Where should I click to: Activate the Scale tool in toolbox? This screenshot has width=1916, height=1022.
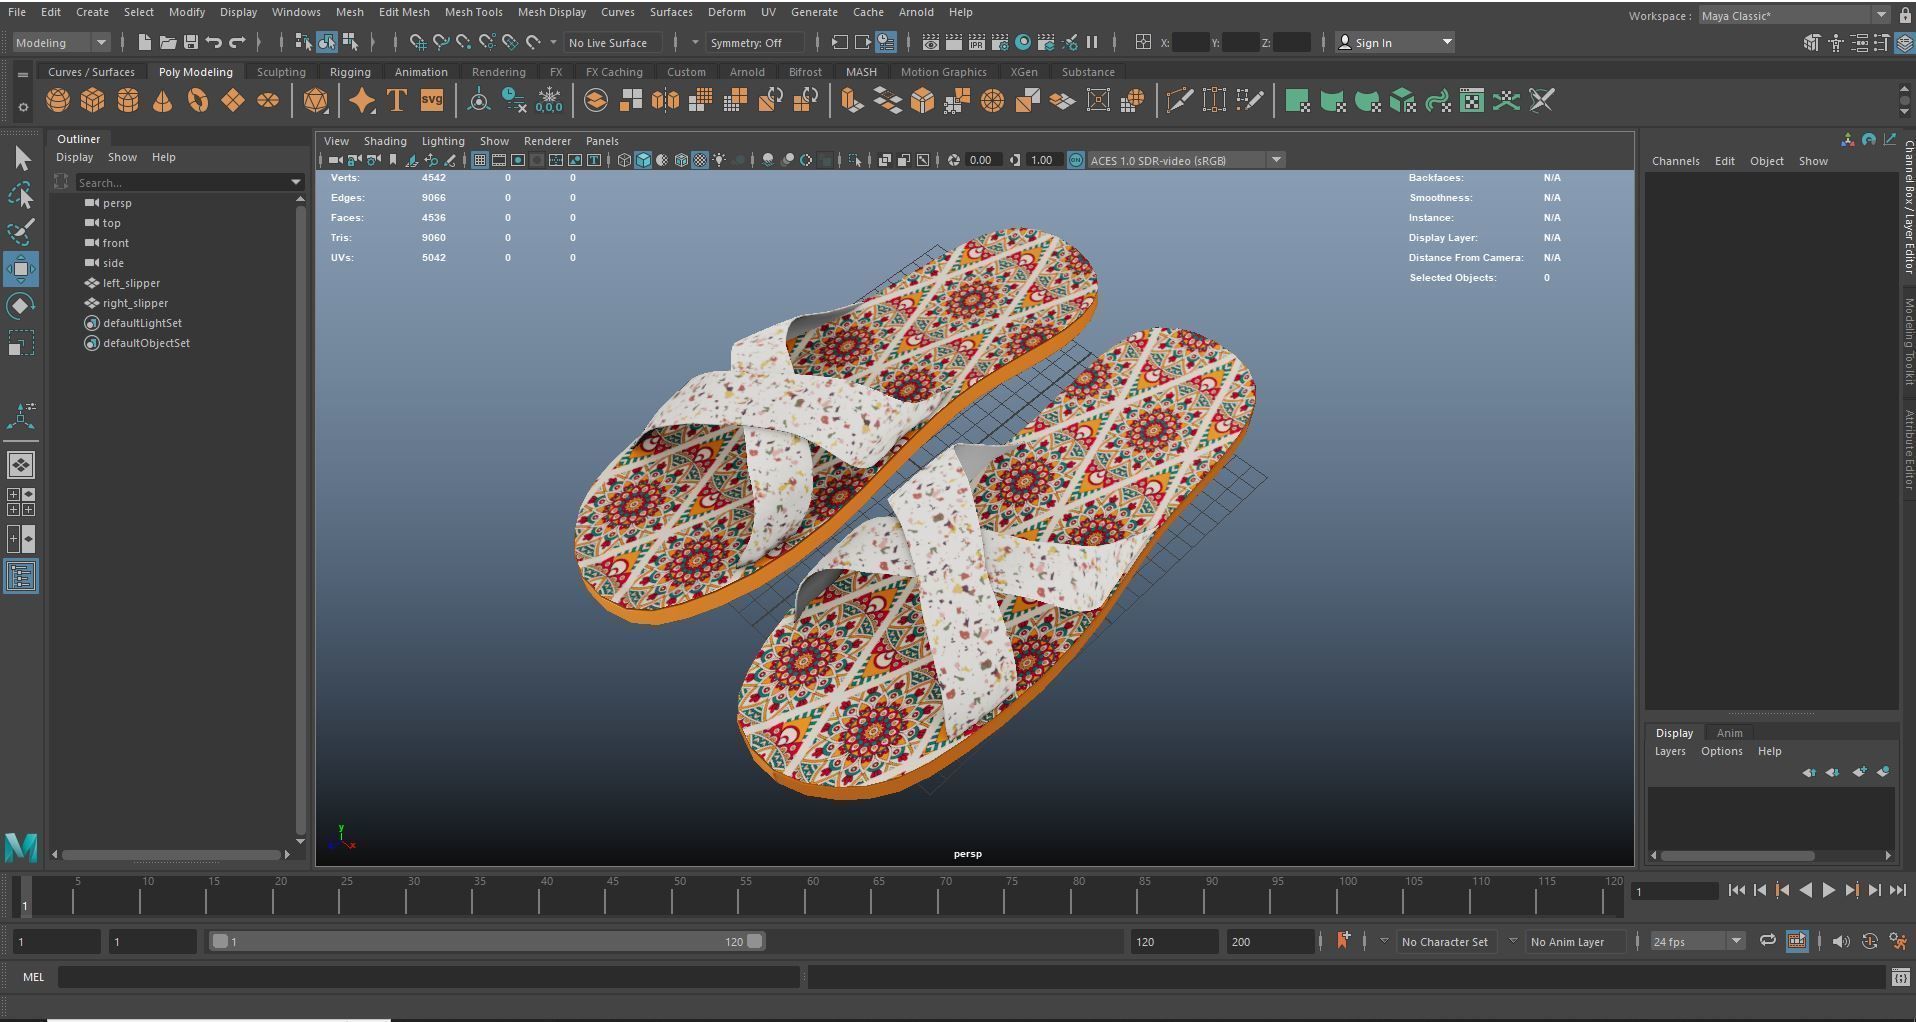21,343
